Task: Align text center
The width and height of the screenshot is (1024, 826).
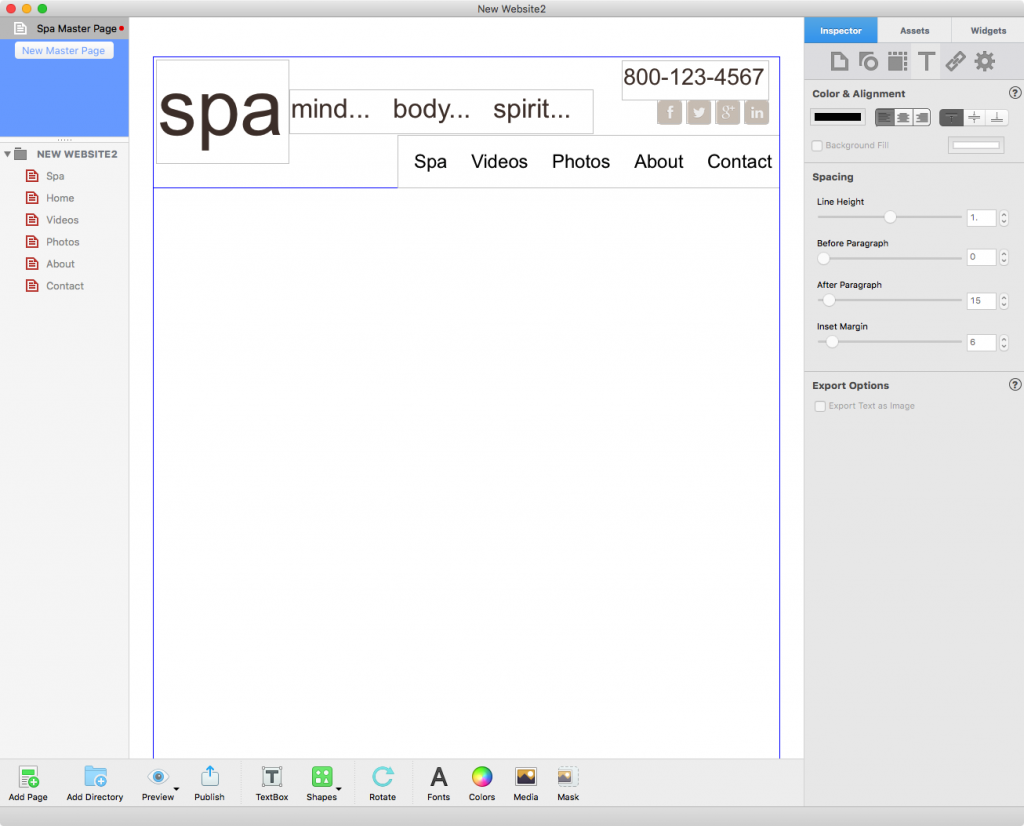Action: [x=903, y=118]
